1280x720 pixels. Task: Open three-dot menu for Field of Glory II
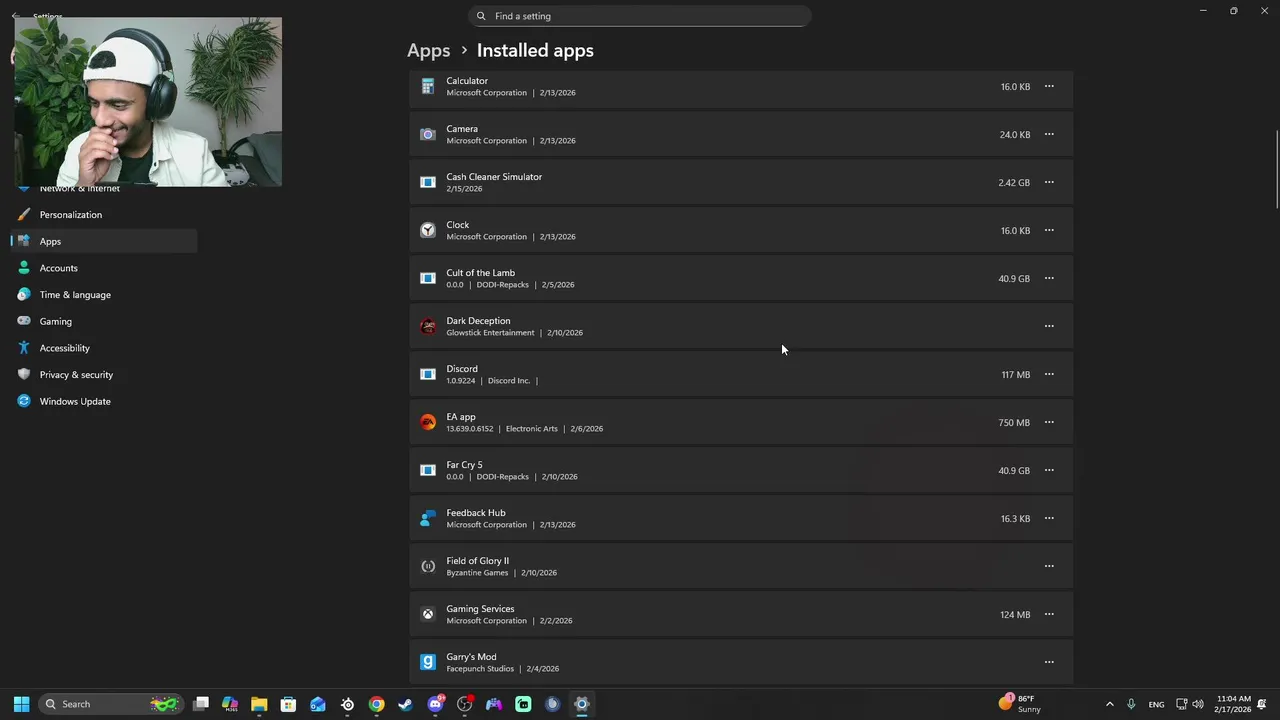(1049, 566)
